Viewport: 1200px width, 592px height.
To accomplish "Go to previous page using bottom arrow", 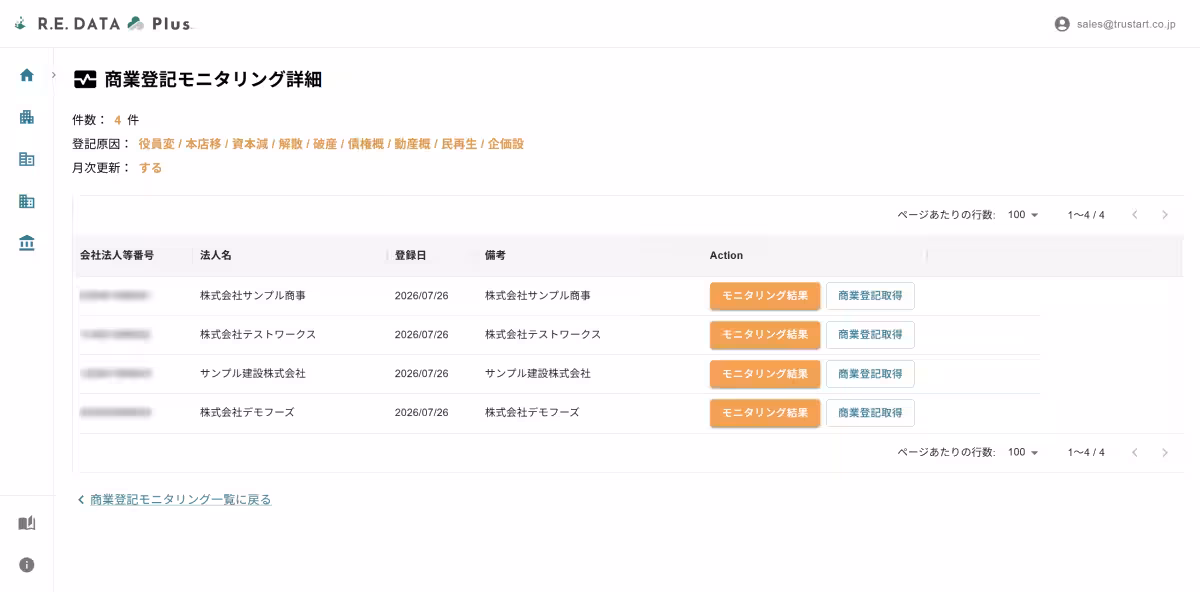I will pyautogui.click(x=1135, y=453).
